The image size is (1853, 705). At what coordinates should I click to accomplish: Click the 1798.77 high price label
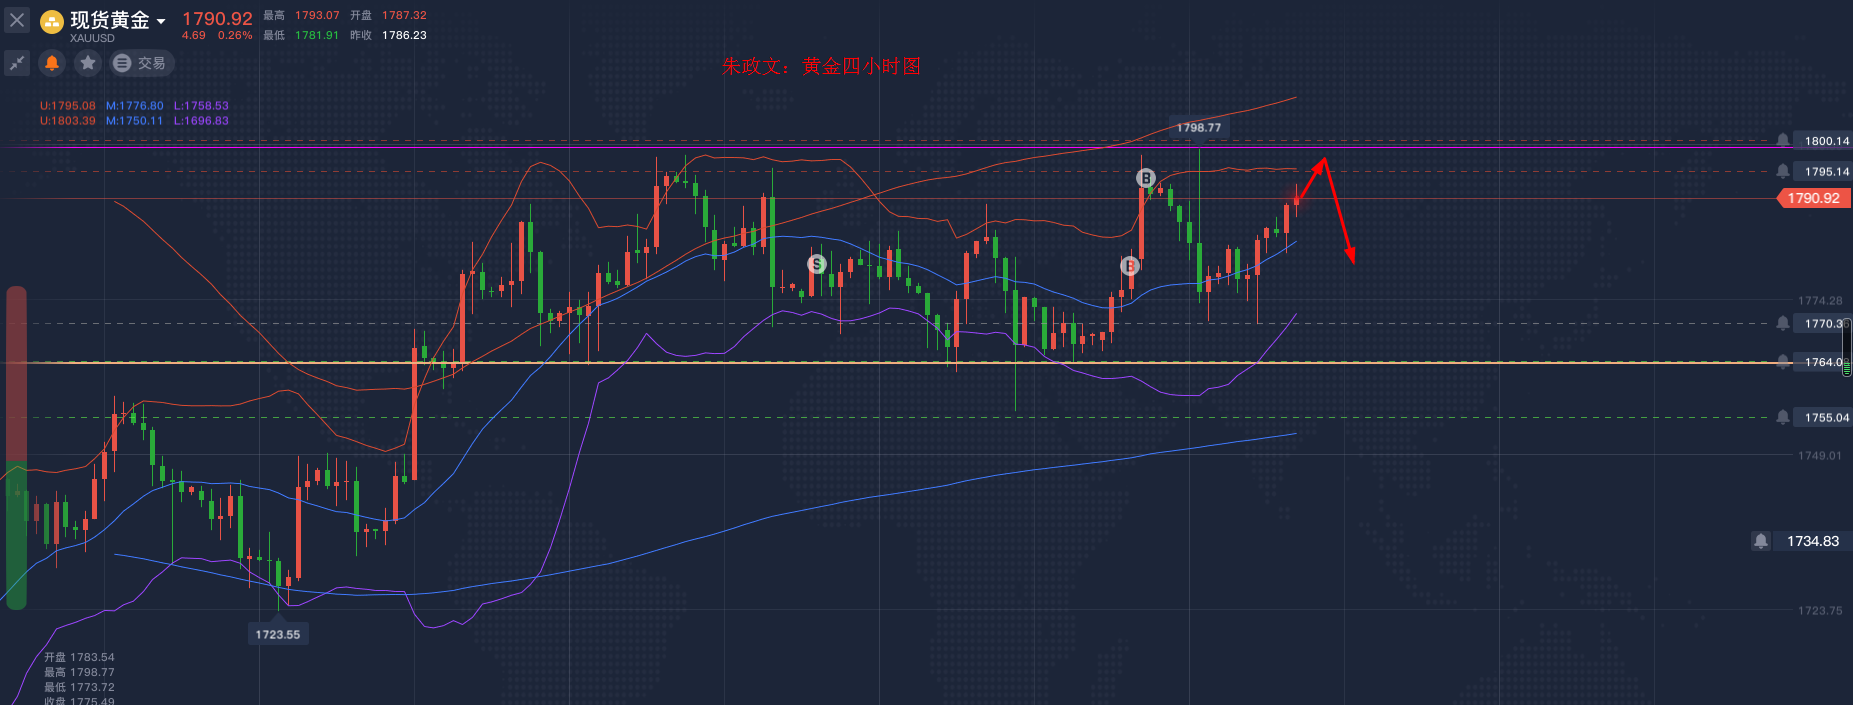(1198, 128)
